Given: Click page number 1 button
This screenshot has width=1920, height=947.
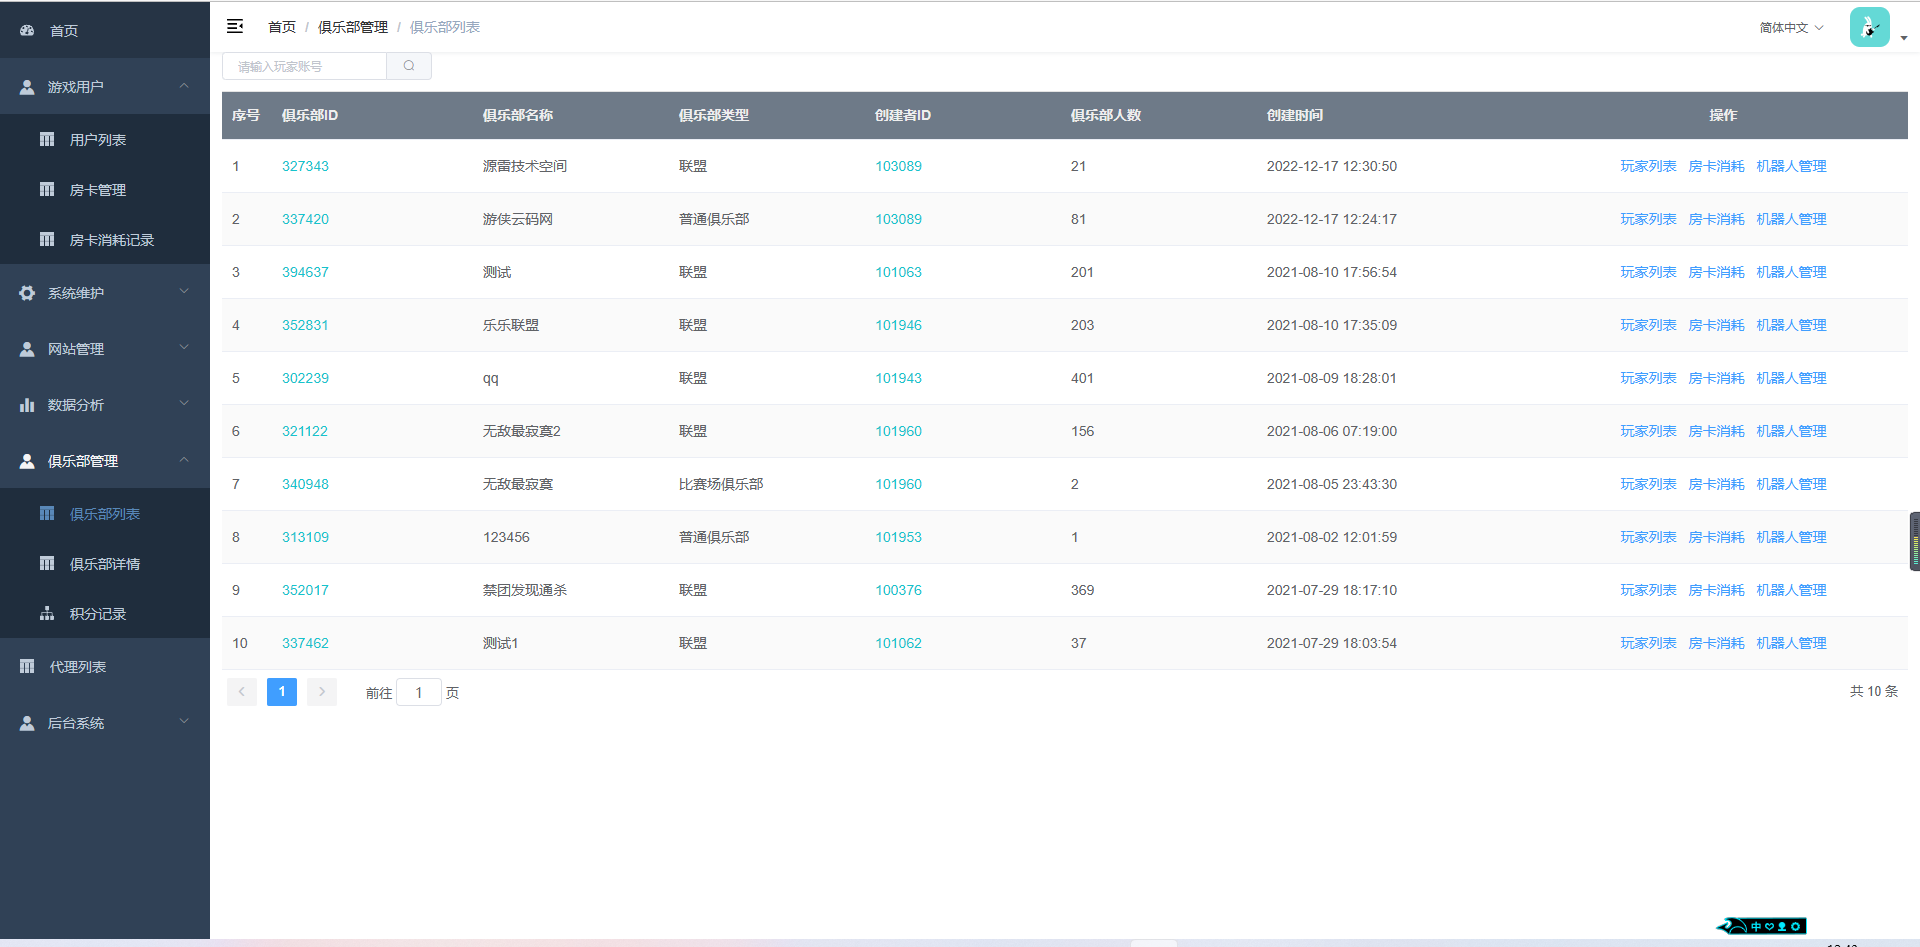Looking at the screenshot, I should click(x=282, y=692).
